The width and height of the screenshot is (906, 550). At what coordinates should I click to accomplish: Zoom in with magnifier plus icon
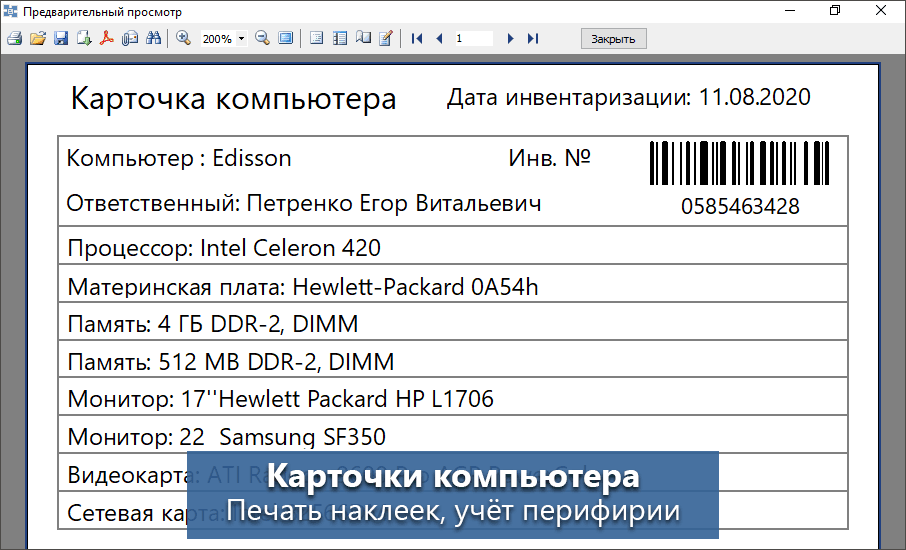(x=184, y=39)
